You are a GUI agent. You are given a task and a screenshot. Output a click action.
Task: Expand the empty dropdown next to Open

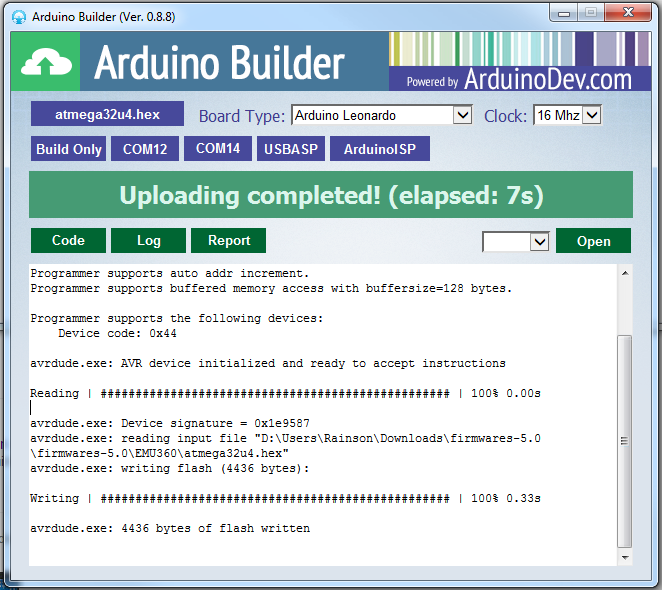pos(539,242)
